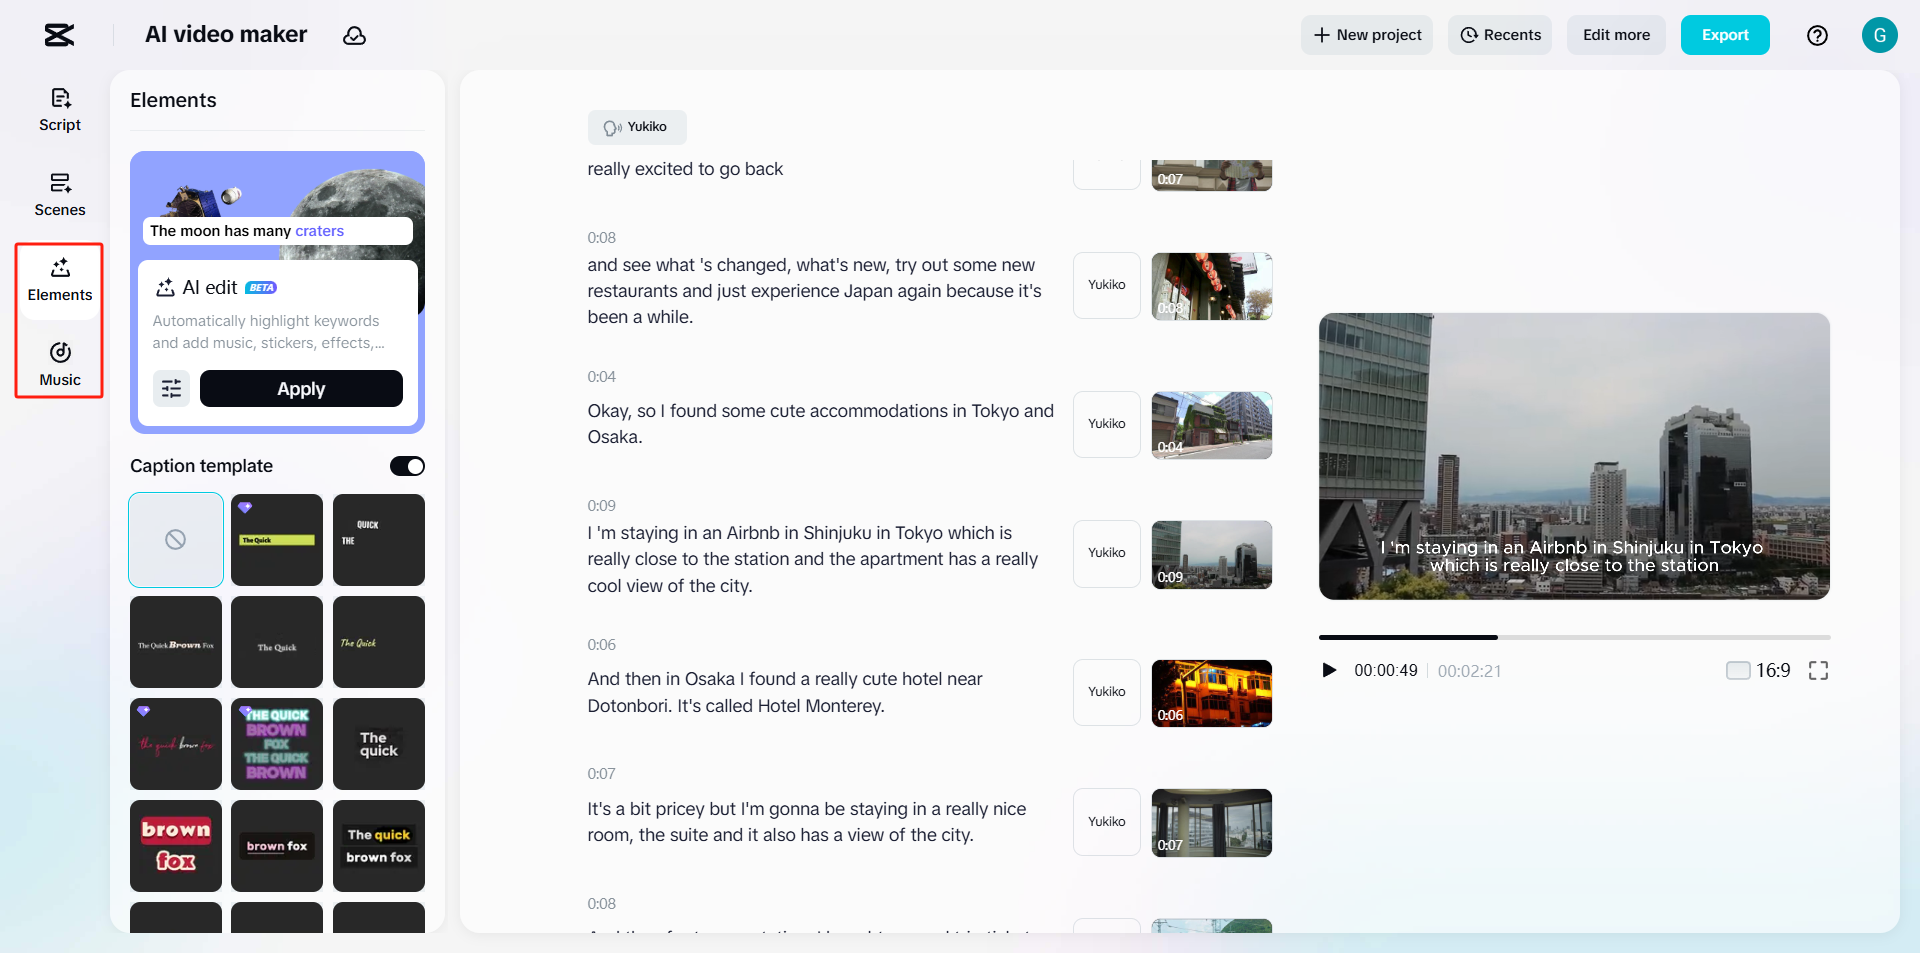The image size is (1920, 953).
Task: Choose the neon 'THE QUICK BROWN FOX' template
Action: pyautogui.click(x=277, y=744)
